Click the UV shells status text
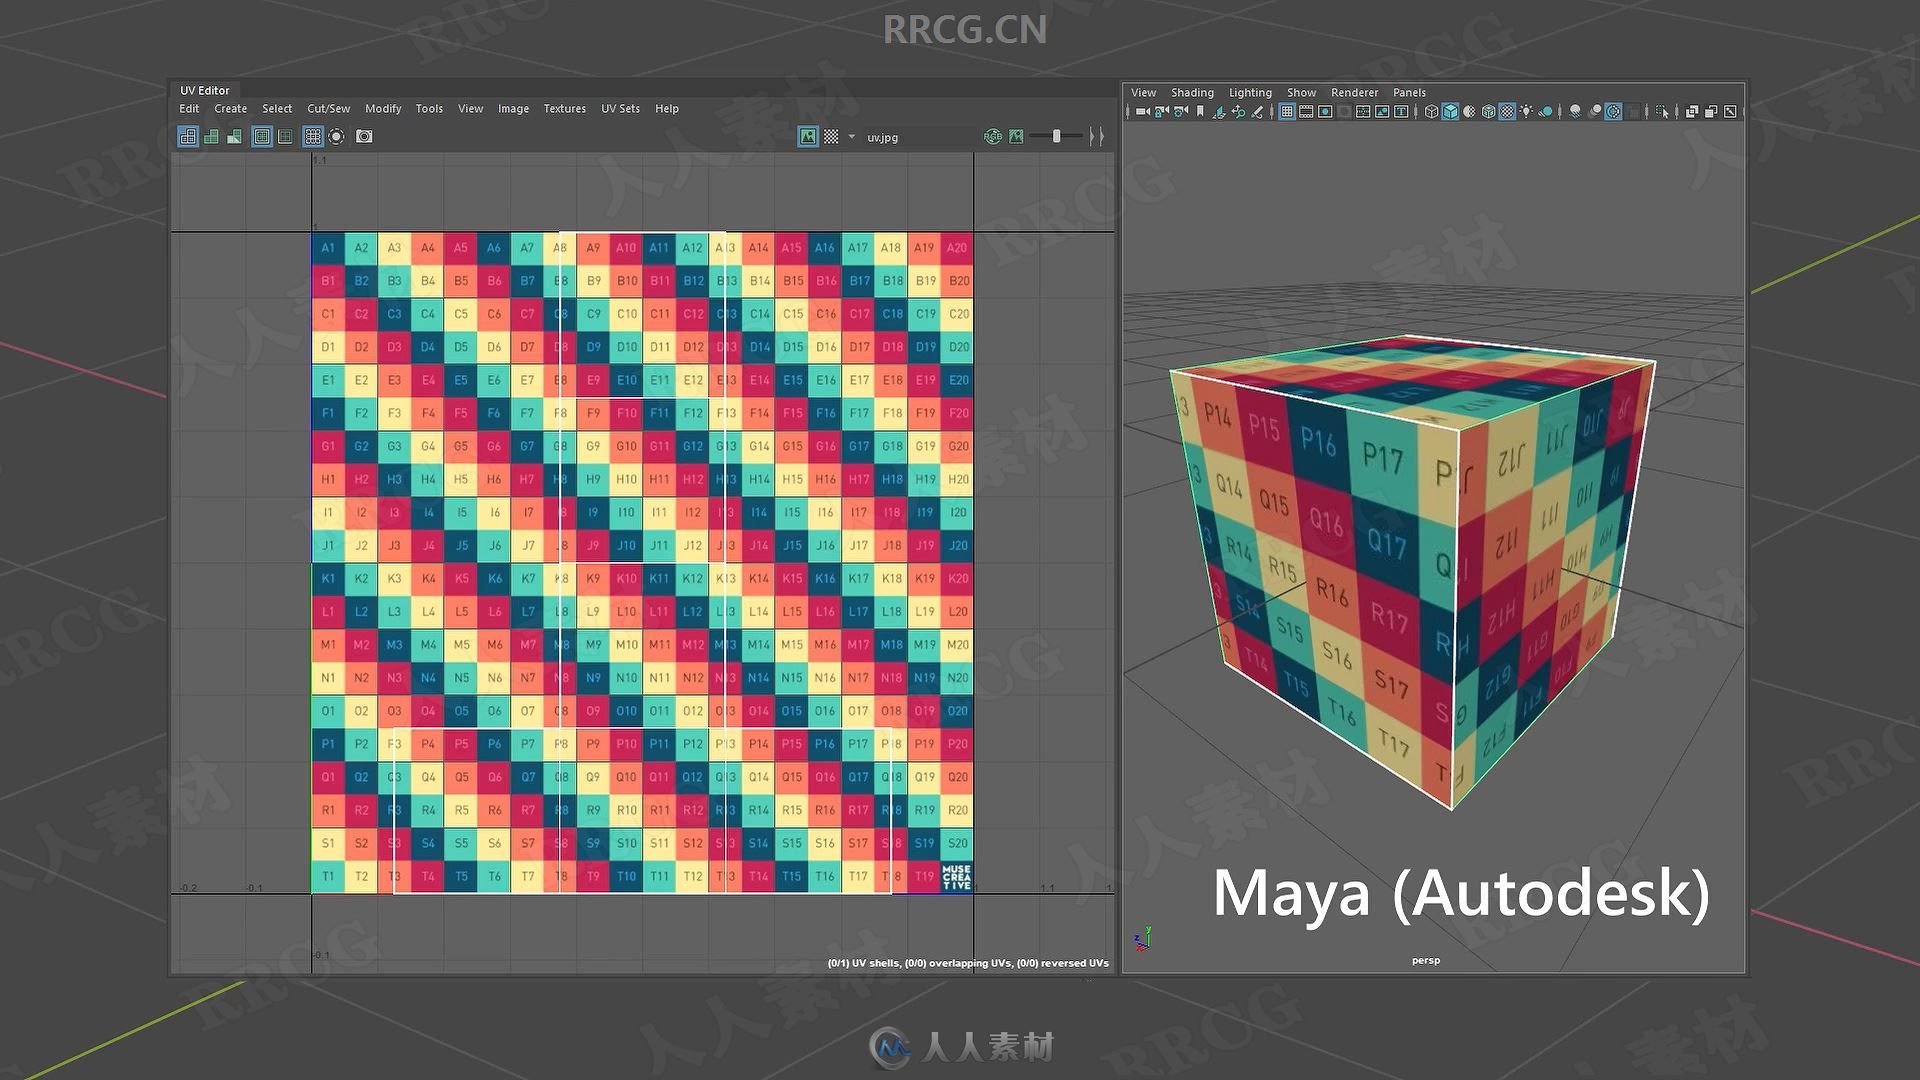 [968, 963]
